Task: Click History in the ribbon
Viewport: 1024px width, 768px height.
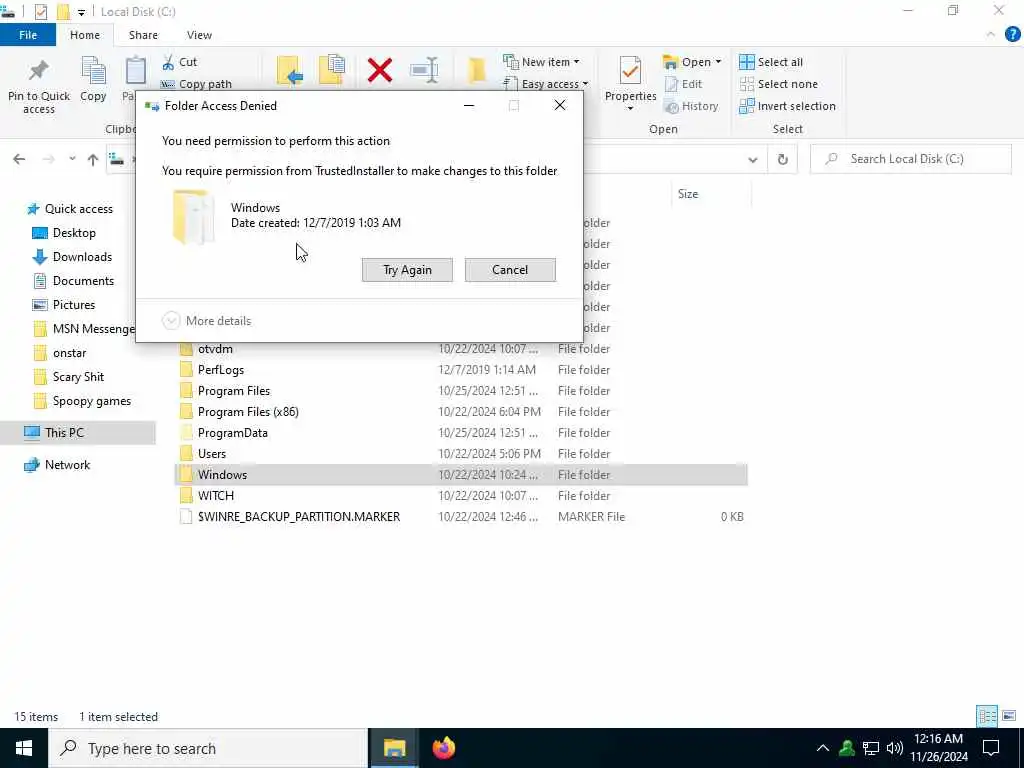Action: point(691,106)
